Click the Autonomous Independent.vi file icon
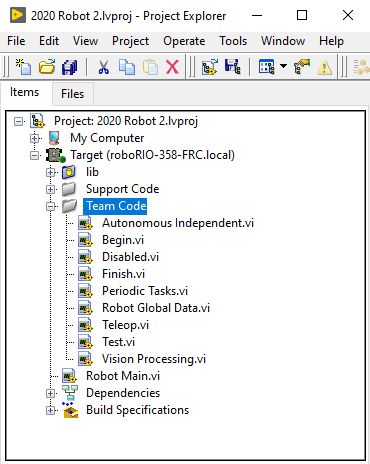Screen dimensions: 370x464 click(x=85, y=223)
